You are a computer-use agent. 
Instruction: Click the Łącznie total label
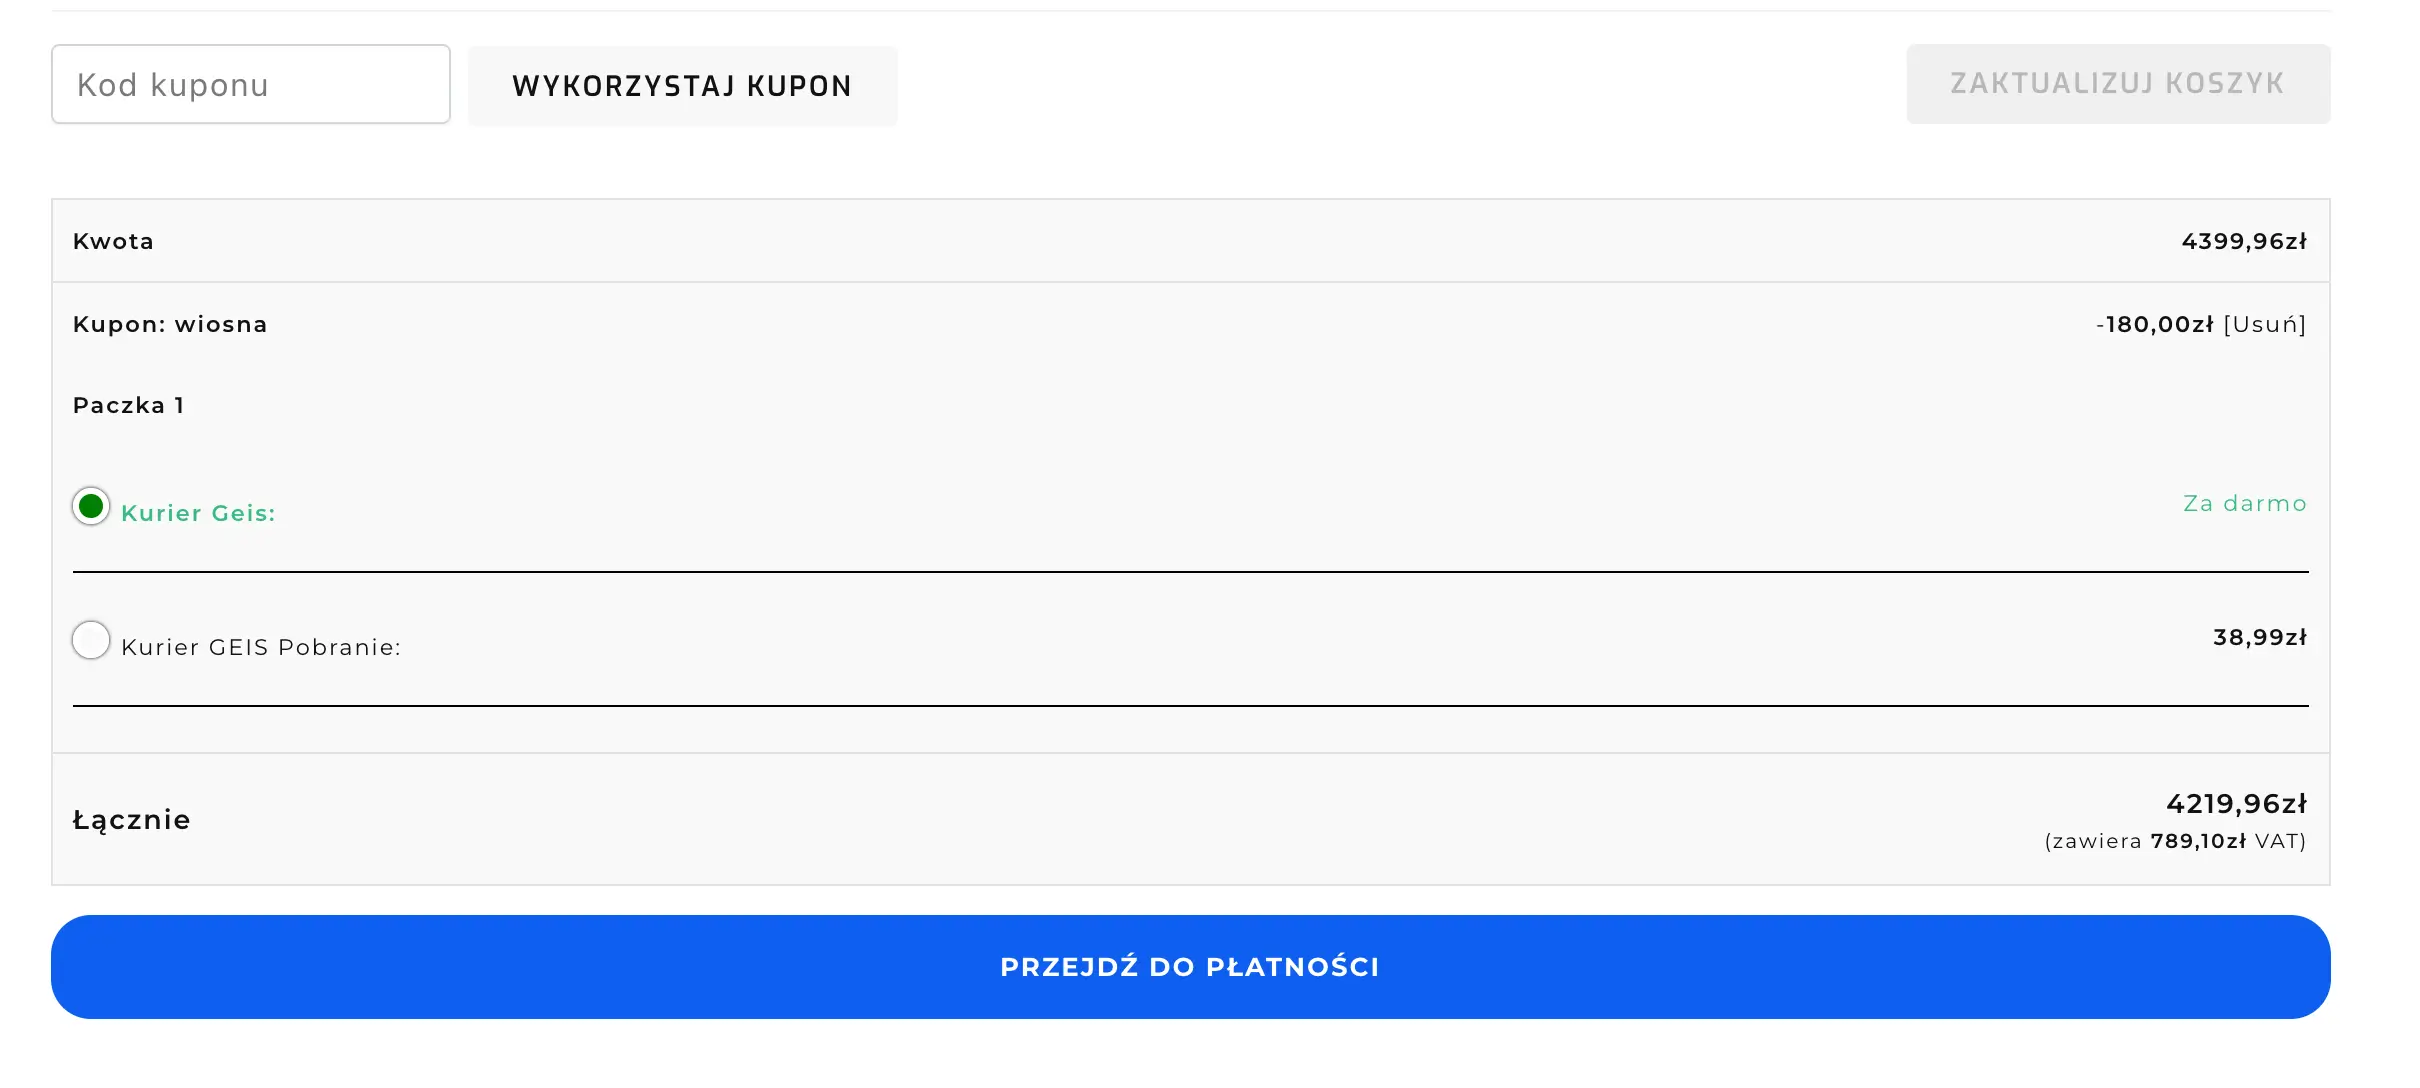click(131, 820)
